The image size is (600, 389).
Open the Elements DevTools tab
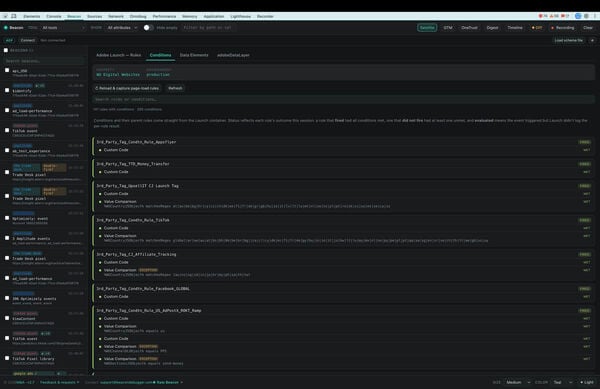(32, 16)
